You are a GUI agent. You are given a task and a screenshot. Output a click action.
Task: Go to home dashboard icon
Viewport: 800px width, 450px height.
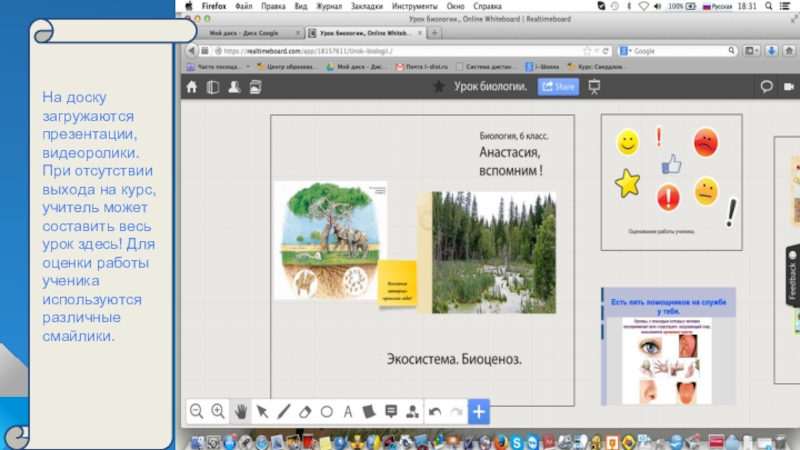192,87
